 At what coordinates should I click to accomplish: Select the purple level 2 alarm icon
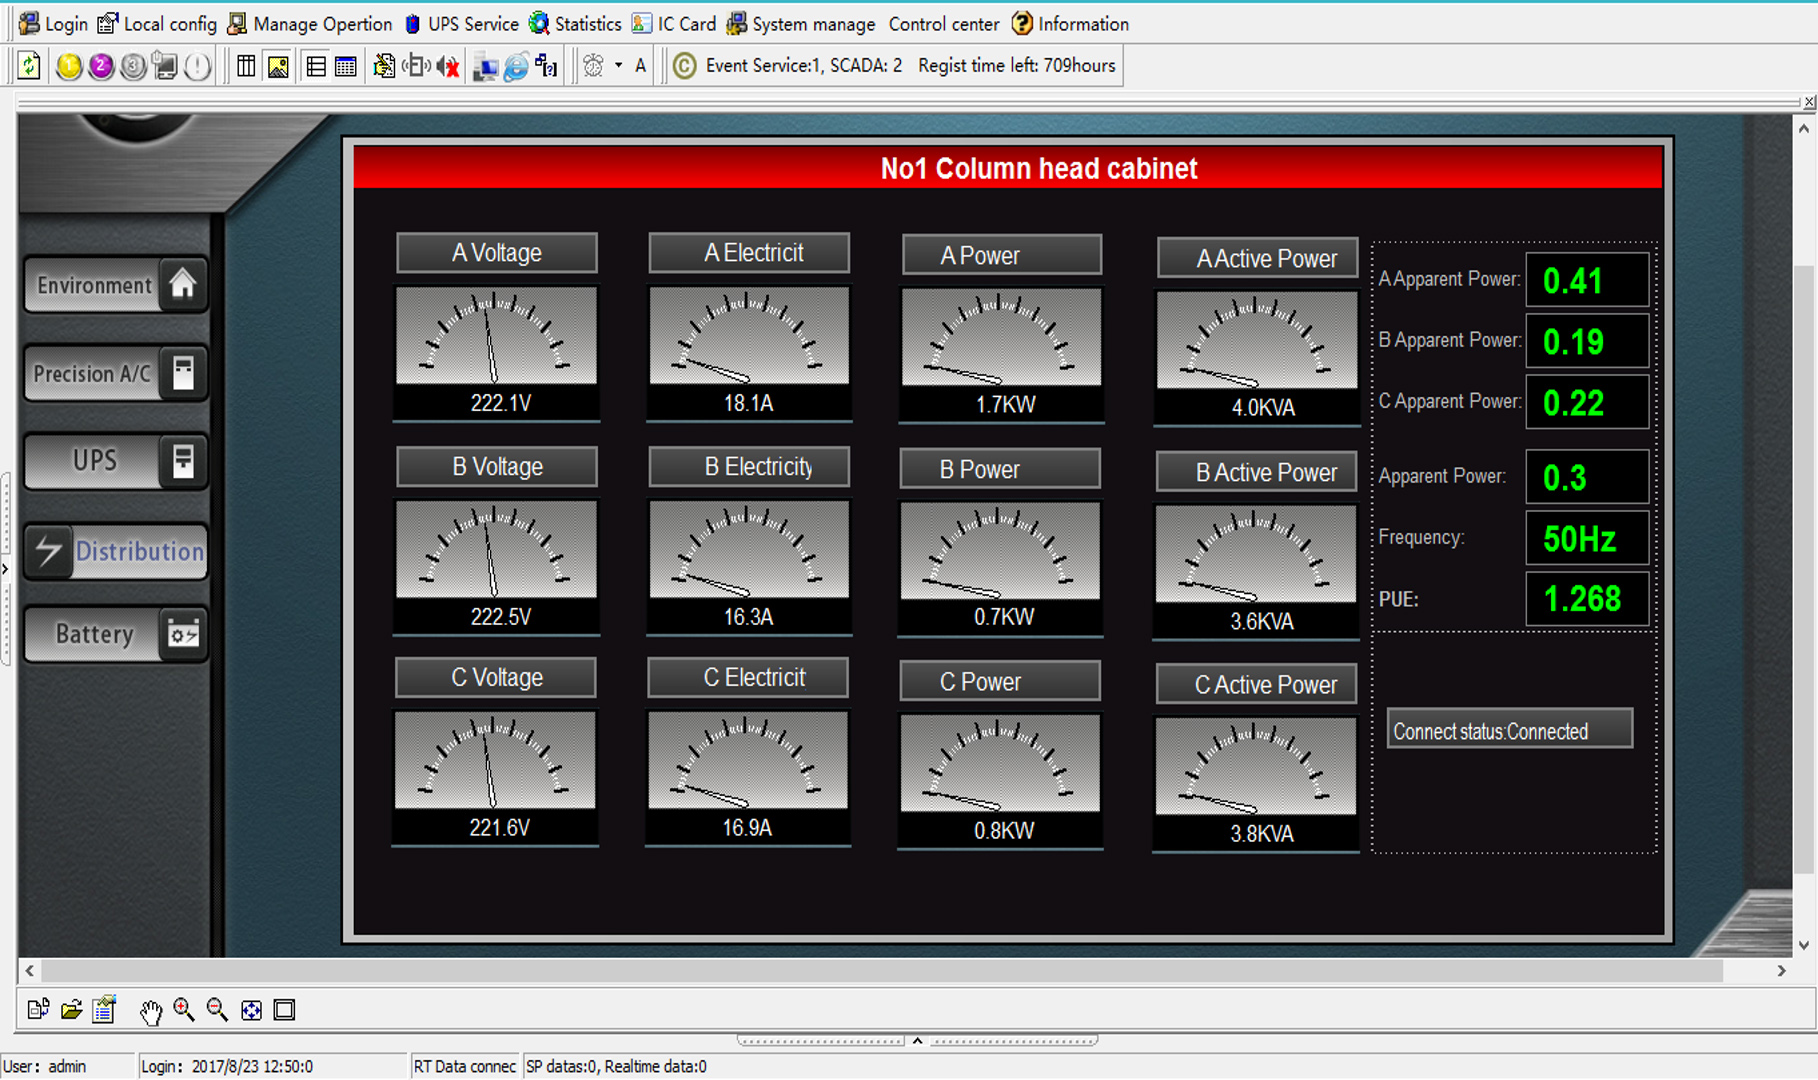click(x=100, y=66)
